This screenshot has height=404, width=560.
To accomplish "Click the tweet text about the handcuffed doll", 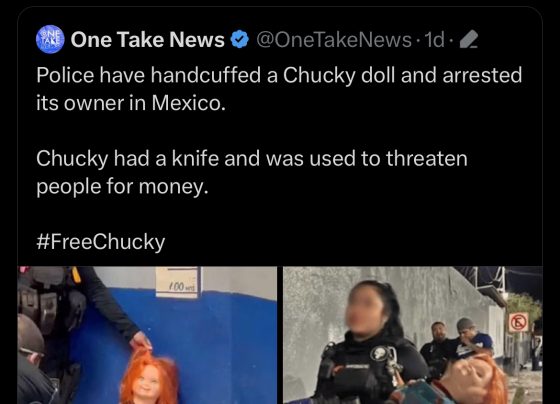I will [x=279, y=89].
